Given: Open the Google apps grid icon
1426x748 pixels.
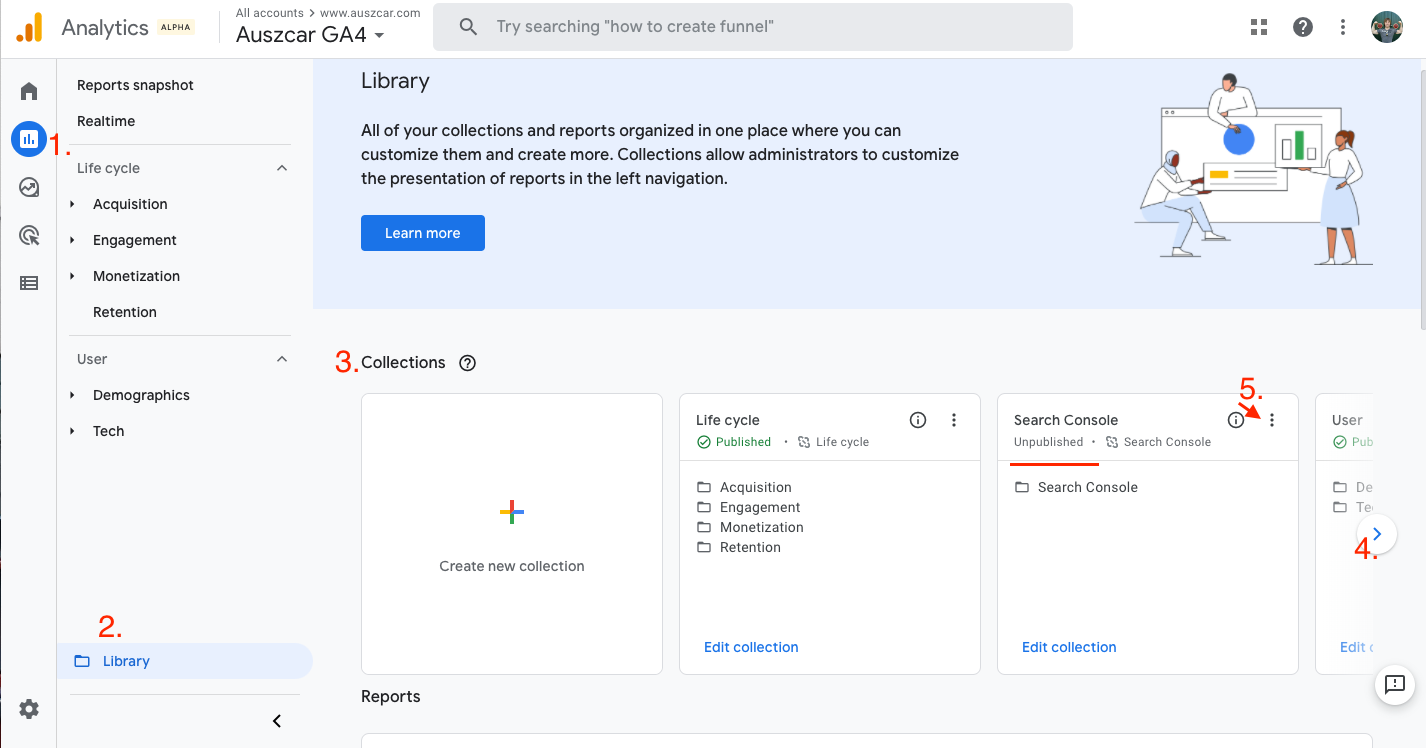Looking at the screenshot, I should 1259,27.
